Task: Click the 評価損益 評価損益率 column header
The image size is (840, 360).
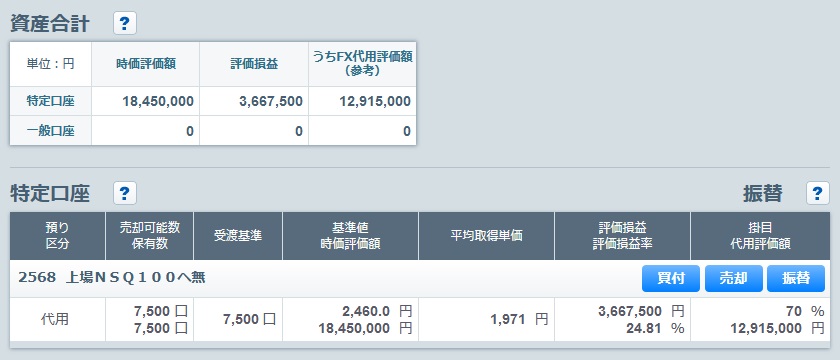Action: pyautogui.click(x=622, y=236)
